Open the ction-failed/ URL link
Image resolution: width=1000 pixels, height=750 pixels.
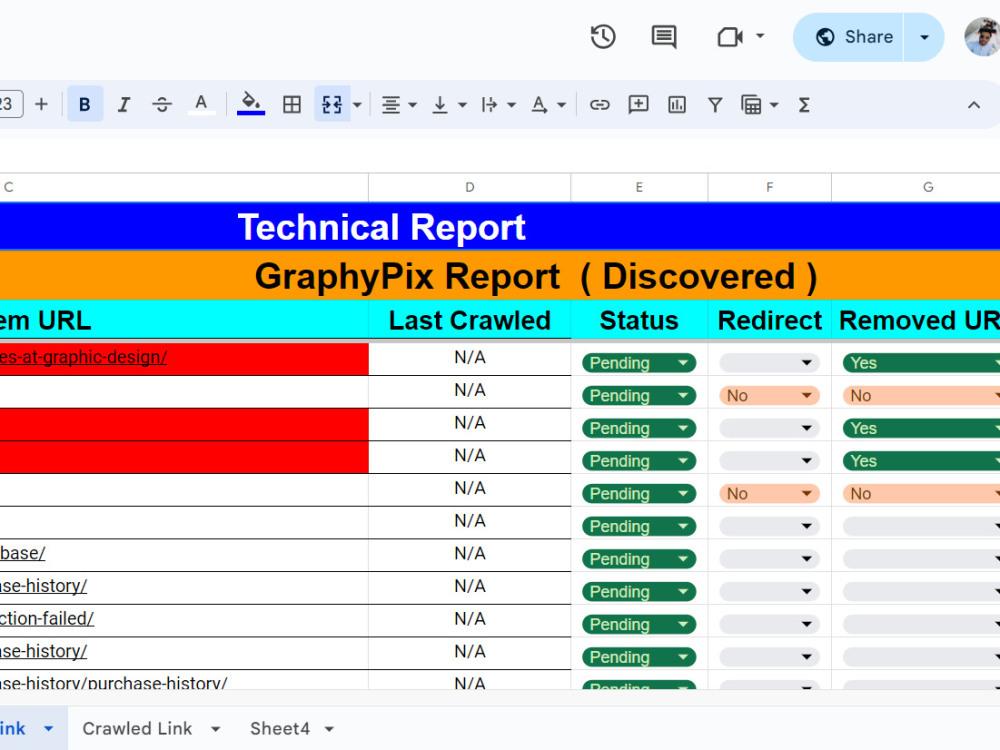[47, 619]
